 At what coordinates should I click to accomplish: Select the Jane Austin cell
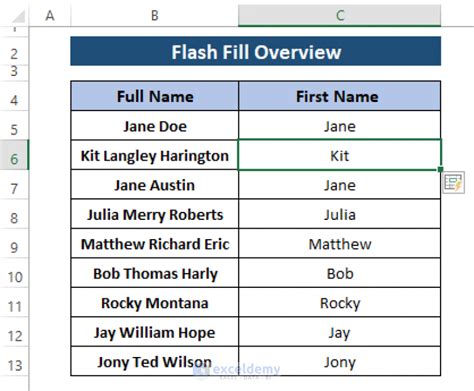coord(155,185)
